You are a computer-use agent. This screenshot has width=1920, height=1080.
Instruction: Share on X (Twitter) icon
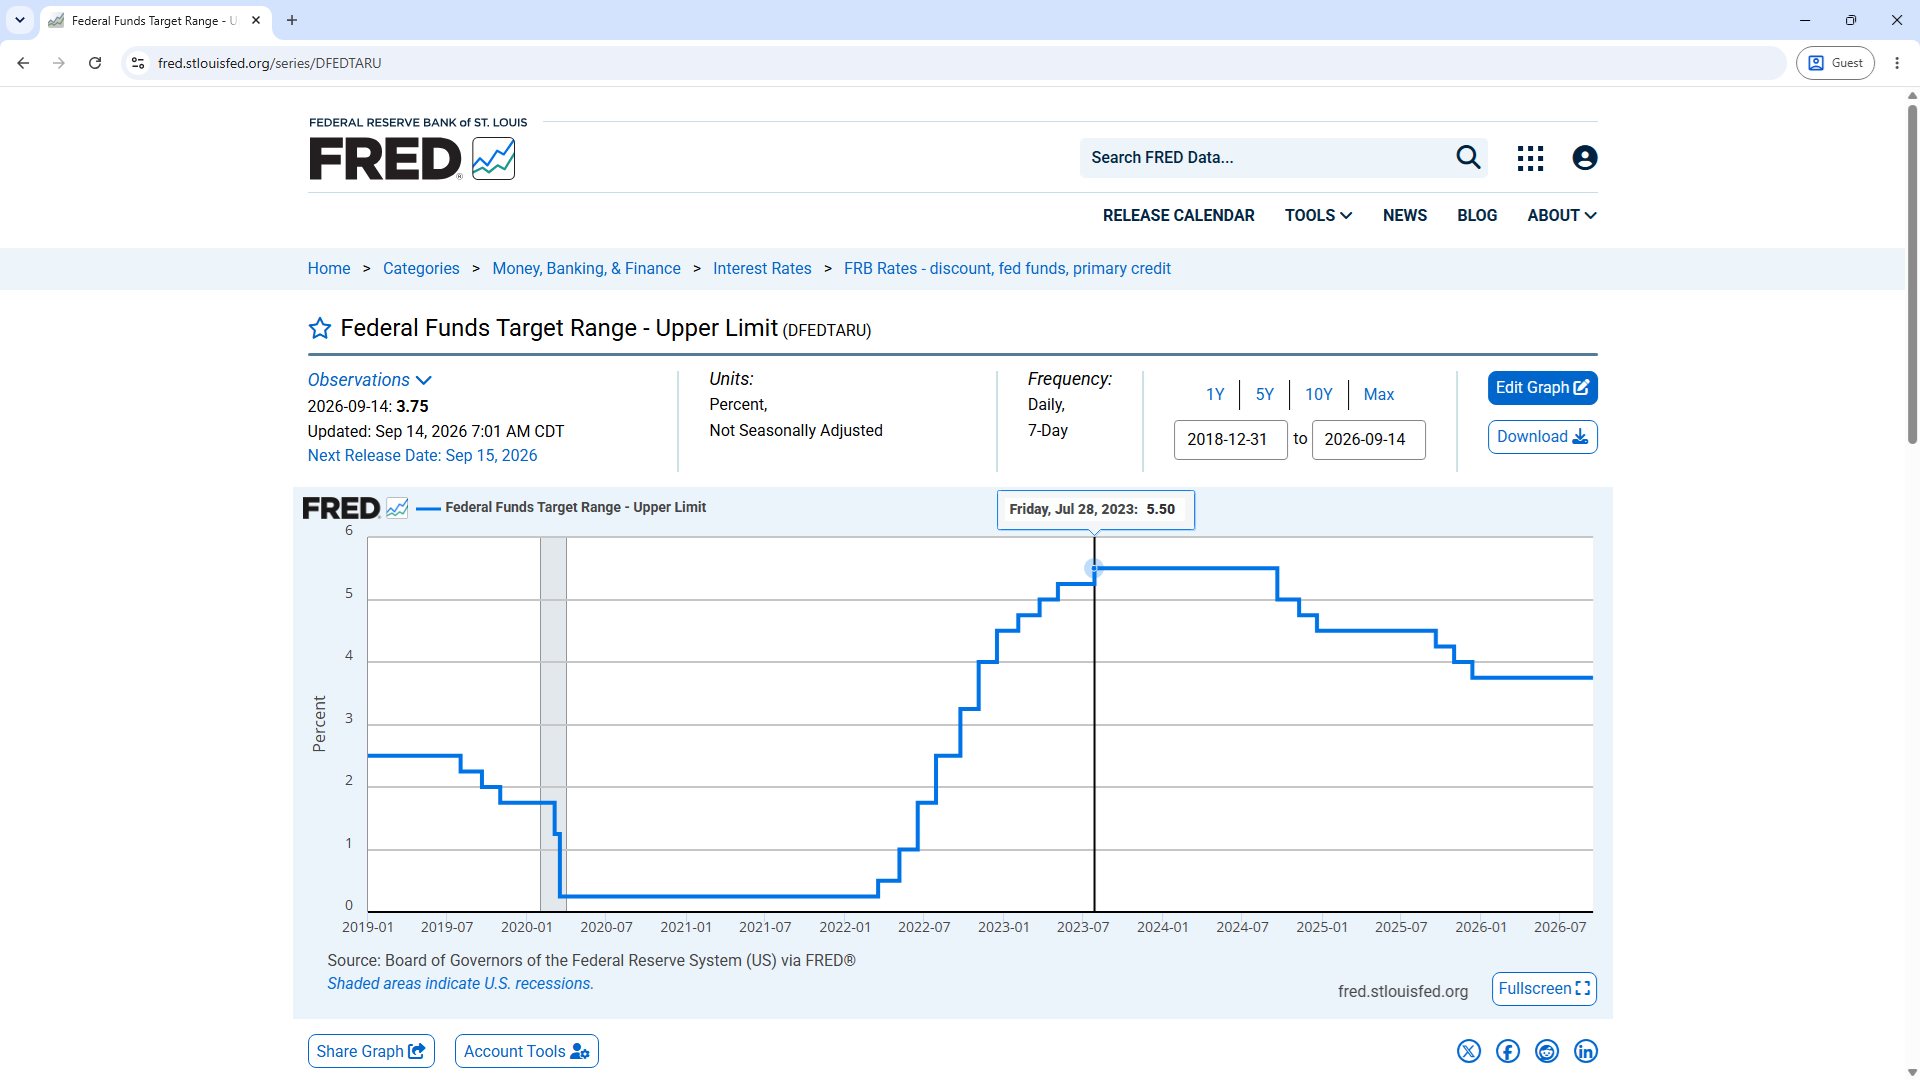[1469, 1051]
